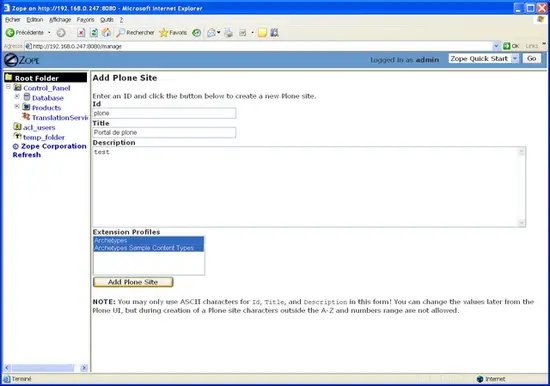Click the Mail envelope icon
This screenshot has width=550, height=386.
[211, 33]
